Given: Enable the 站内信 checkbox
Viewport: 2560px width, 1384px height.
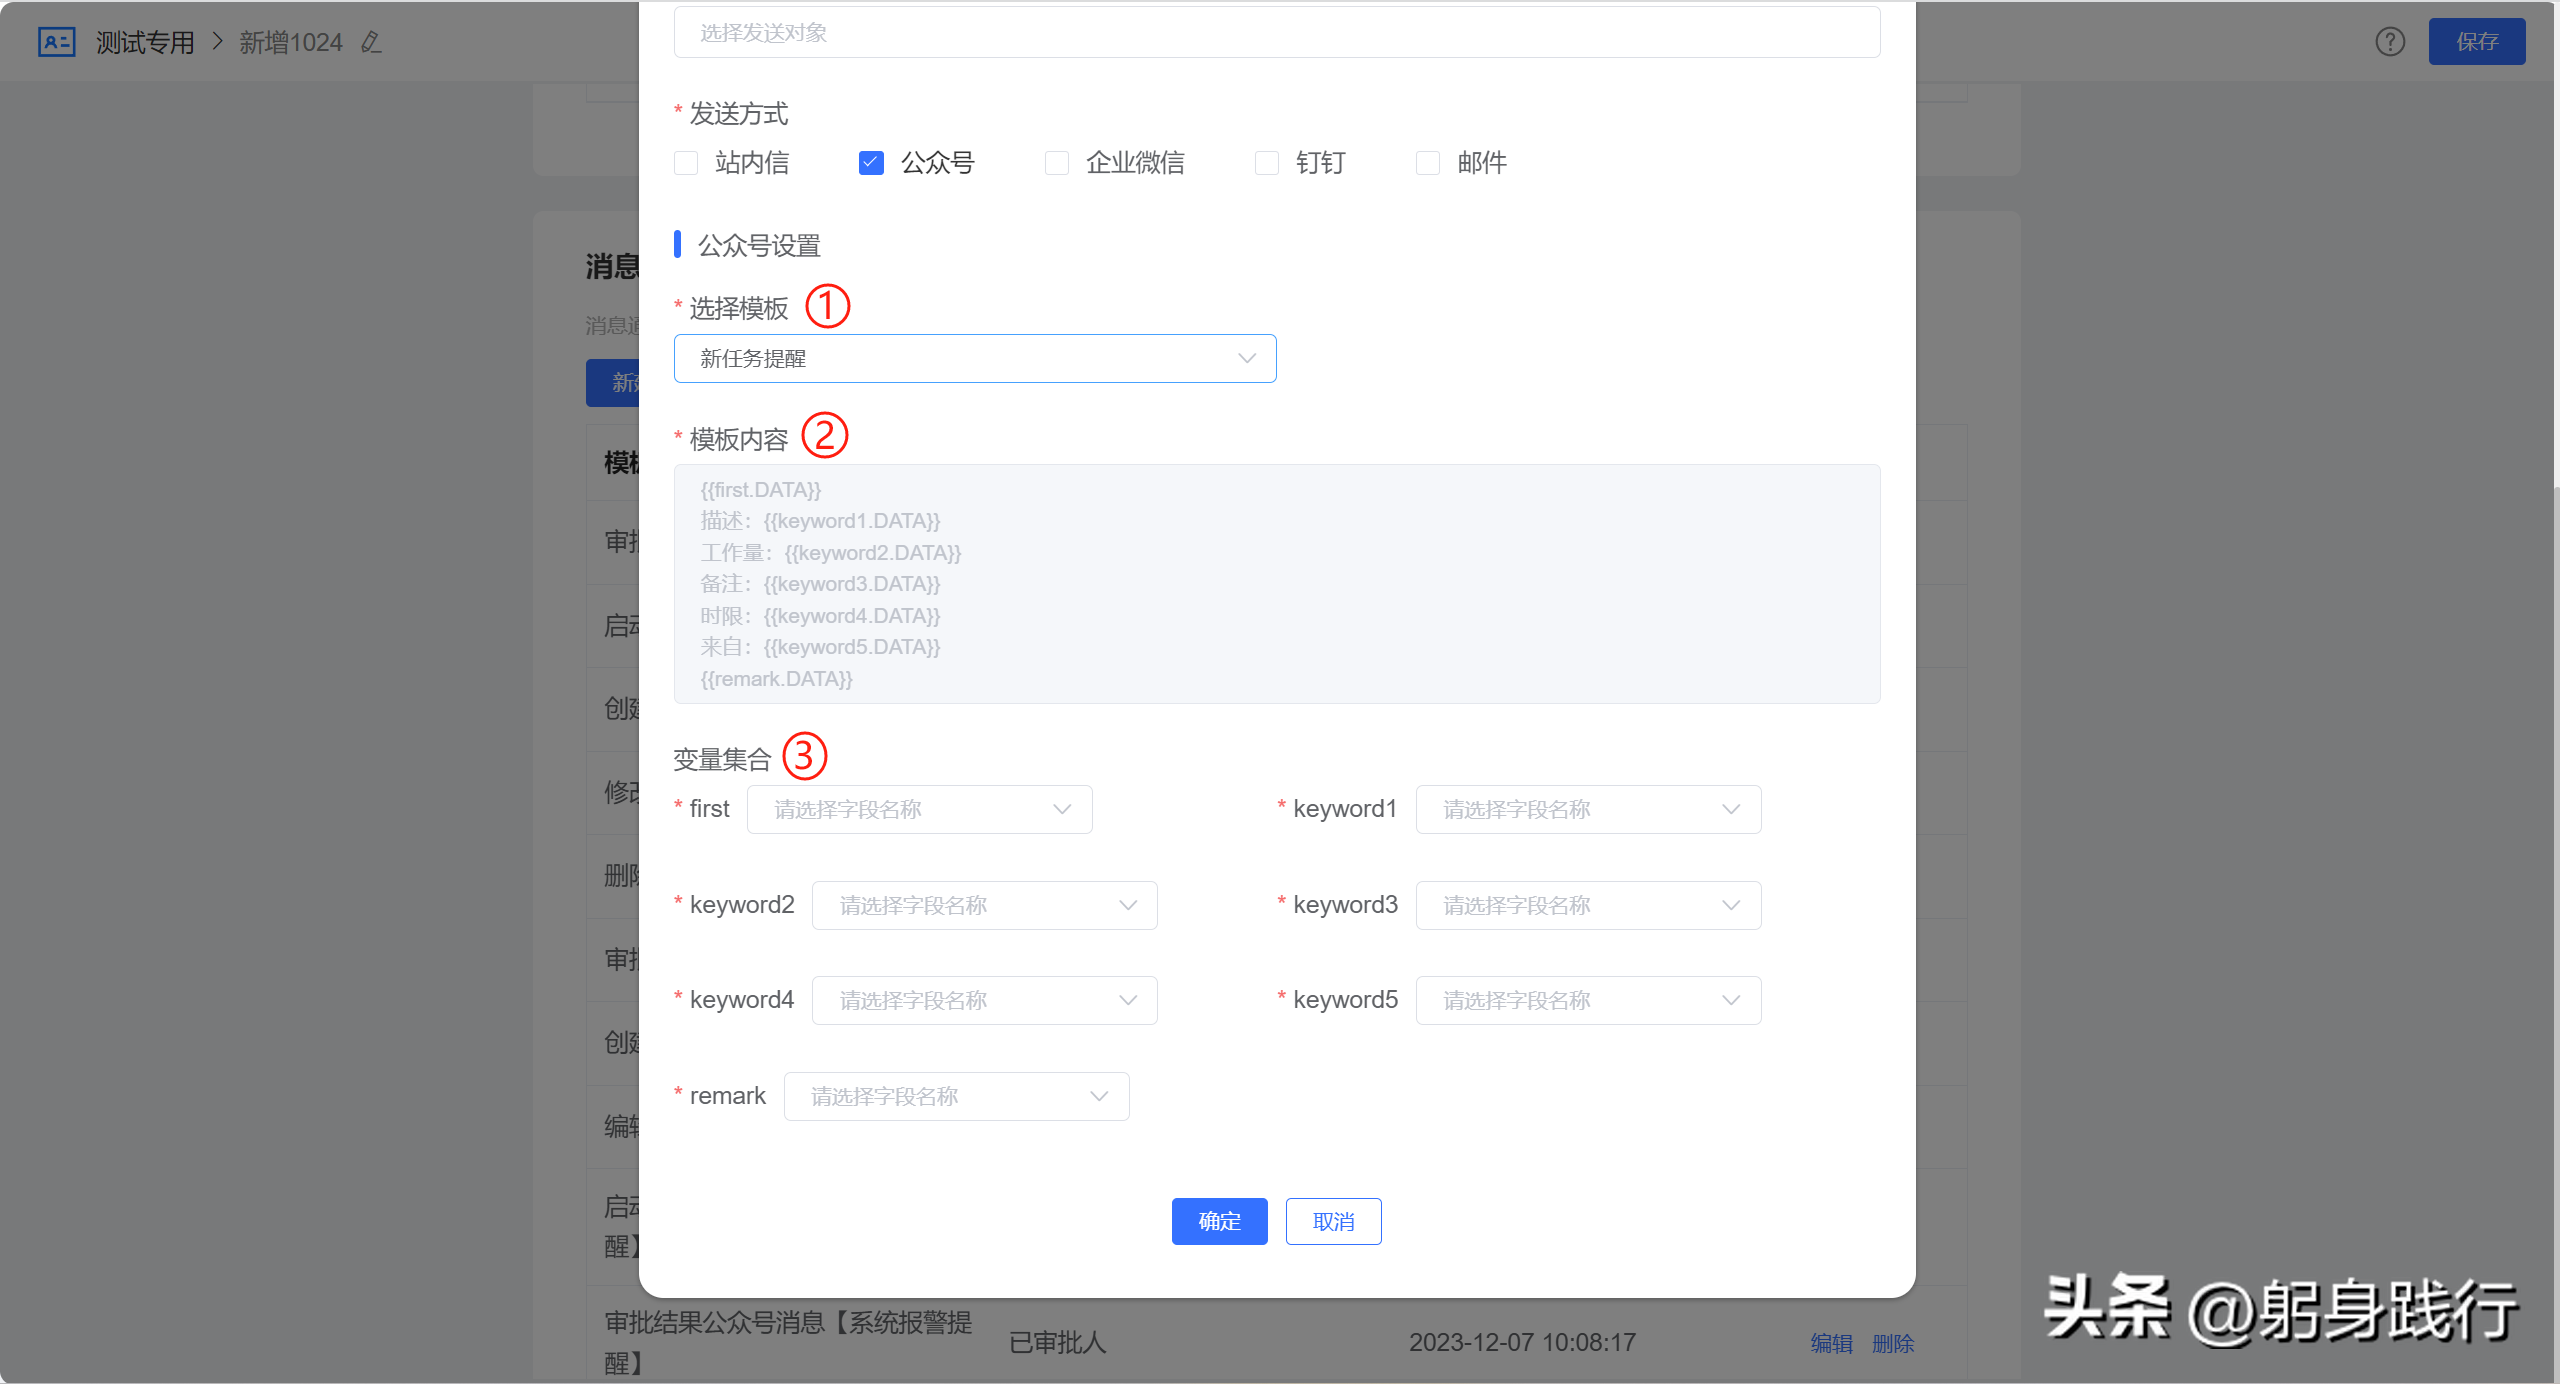Looking at the screenshot, I should [686, 163].
